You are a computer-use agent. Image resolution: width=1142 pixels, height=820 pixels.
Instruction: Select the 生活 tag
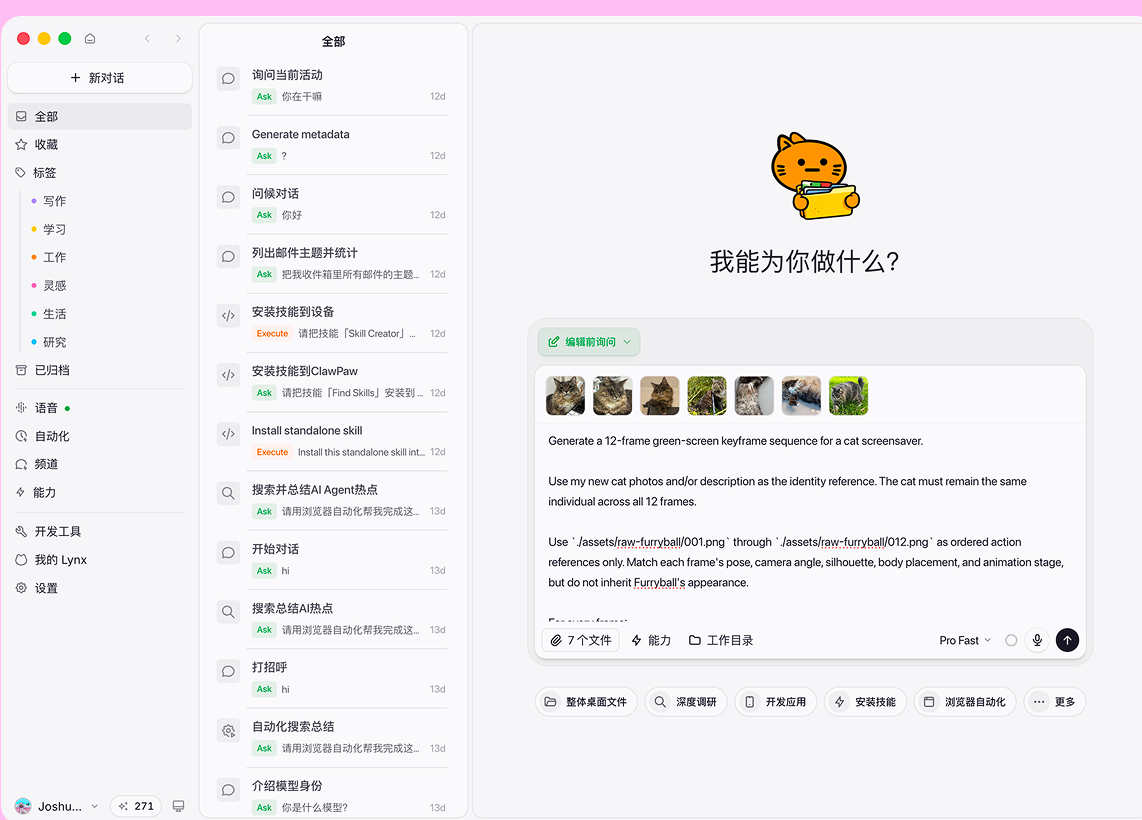click(x=54, y=314)
